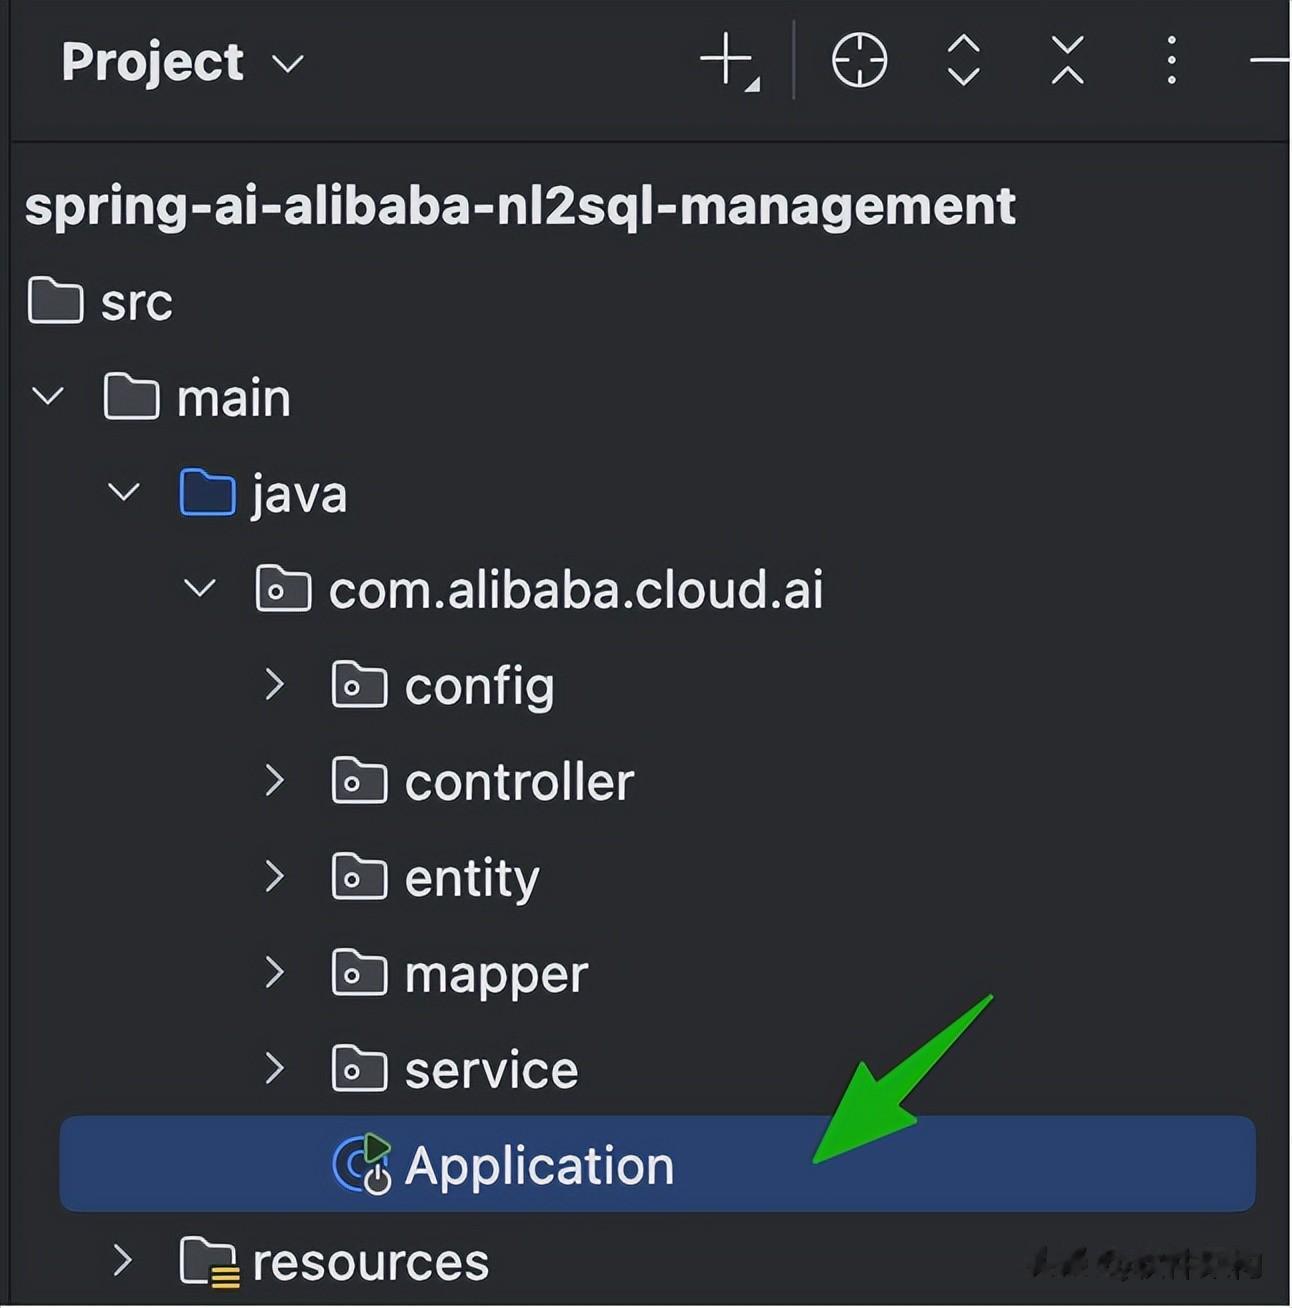This screenshot has height=1308, width=1292.
Task: Expand the mapper package arrow
Action: point(275,973)
